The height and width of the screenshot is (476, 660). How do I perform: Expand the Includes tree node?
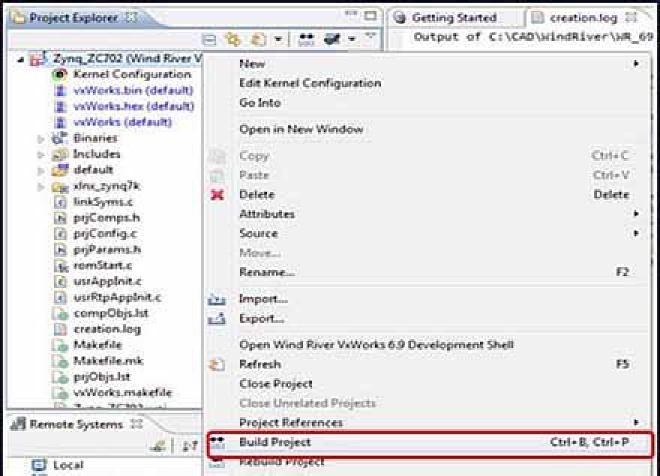point(41,155)
